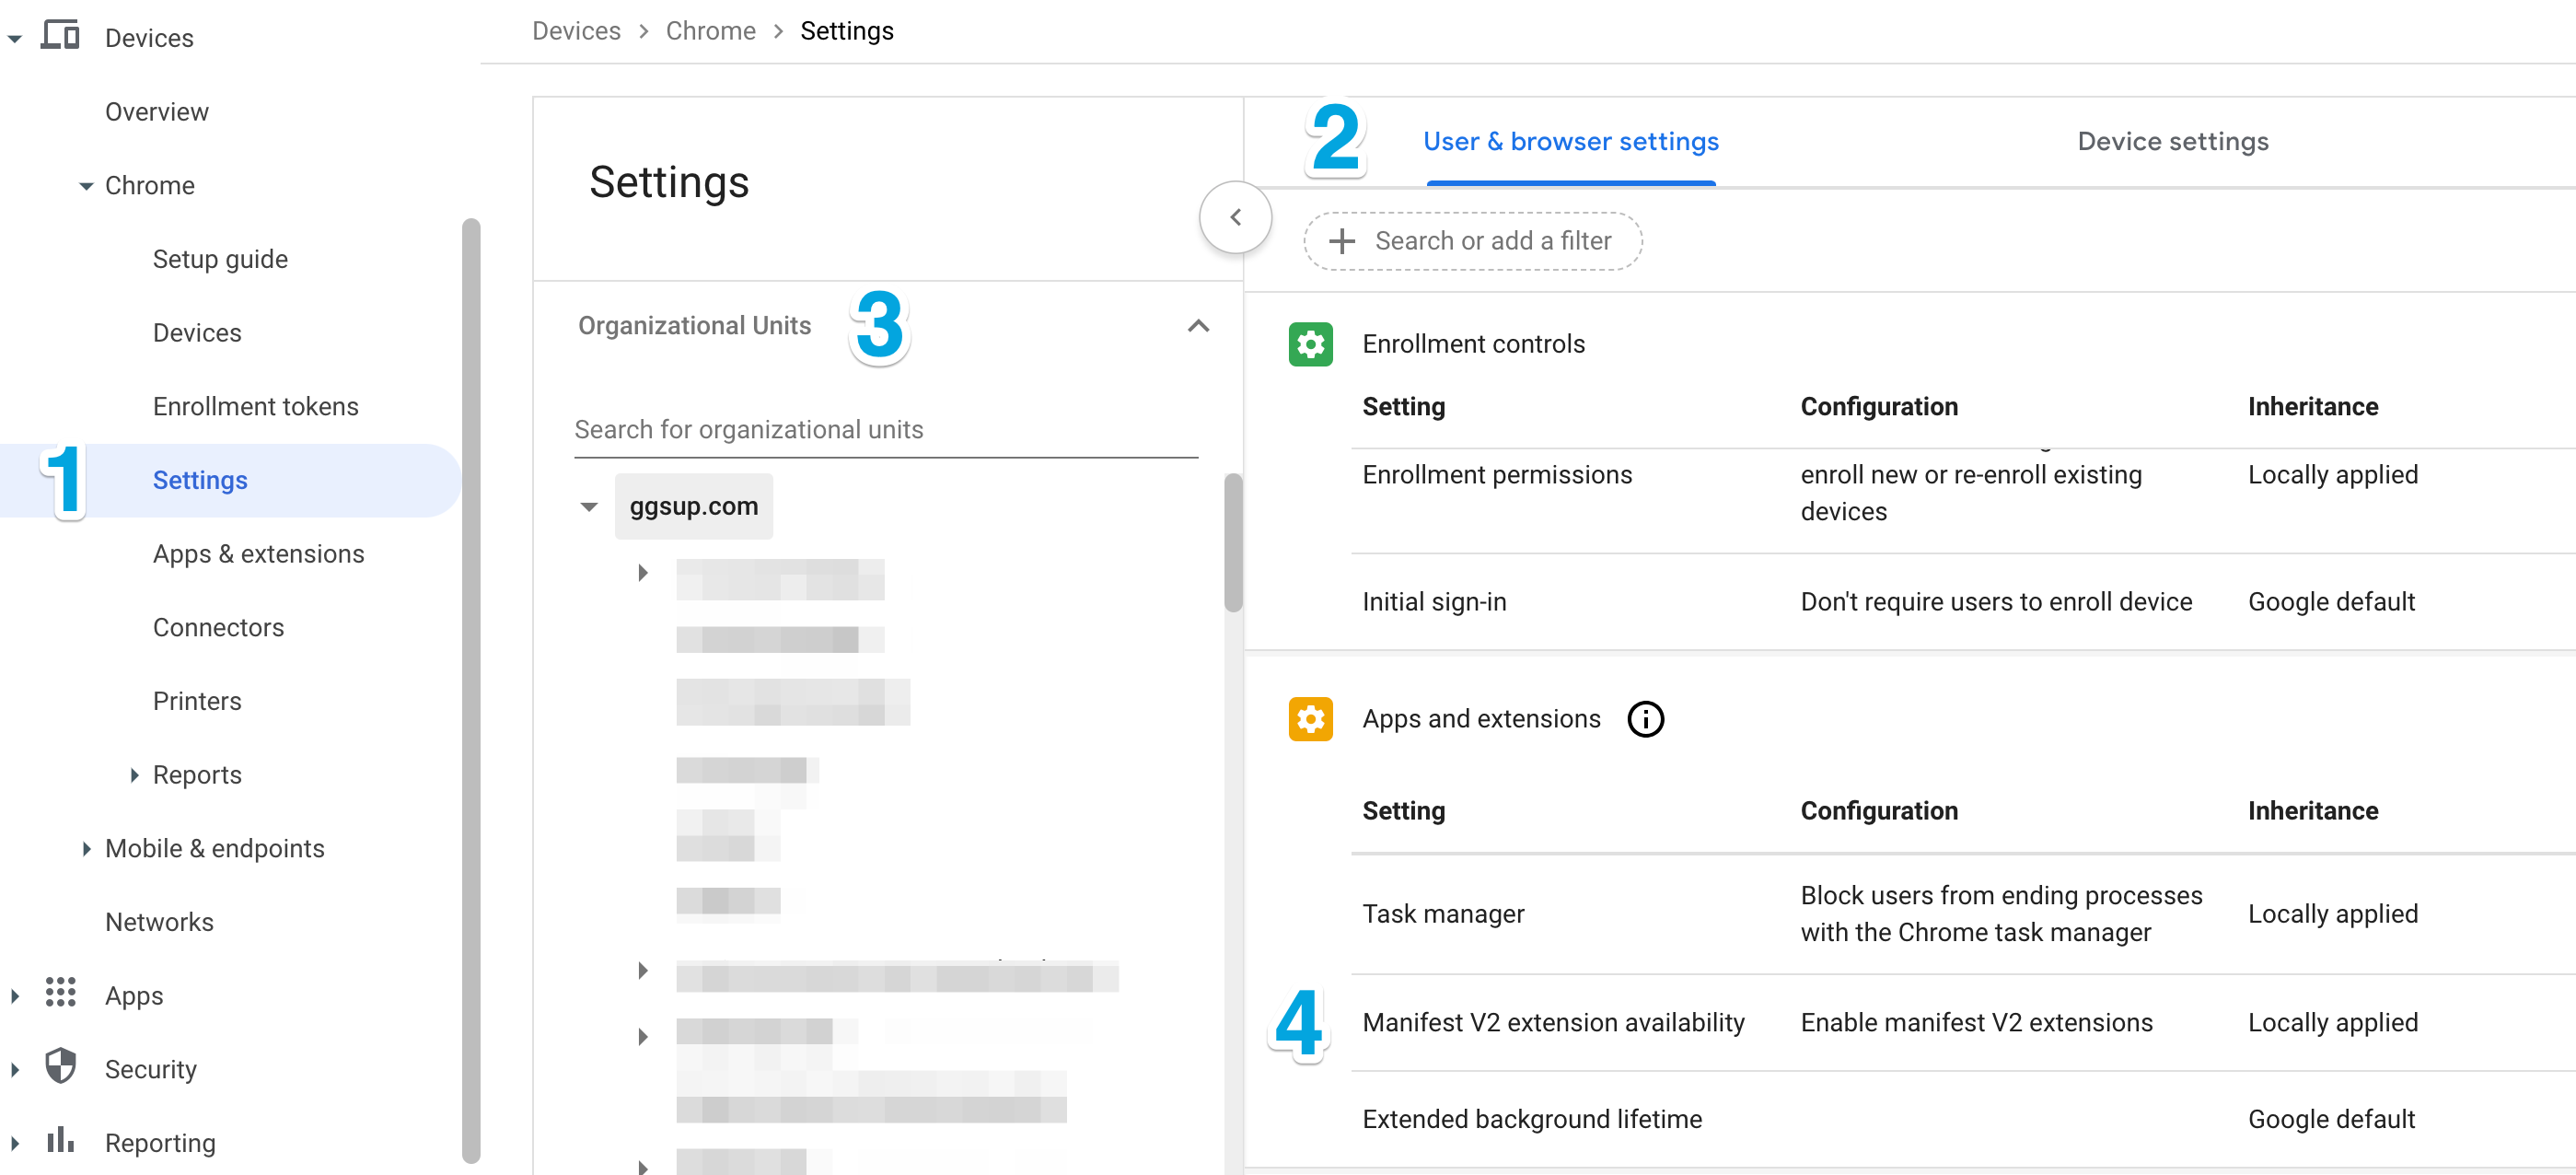Click the Search for organizational units field

point(884,430)
